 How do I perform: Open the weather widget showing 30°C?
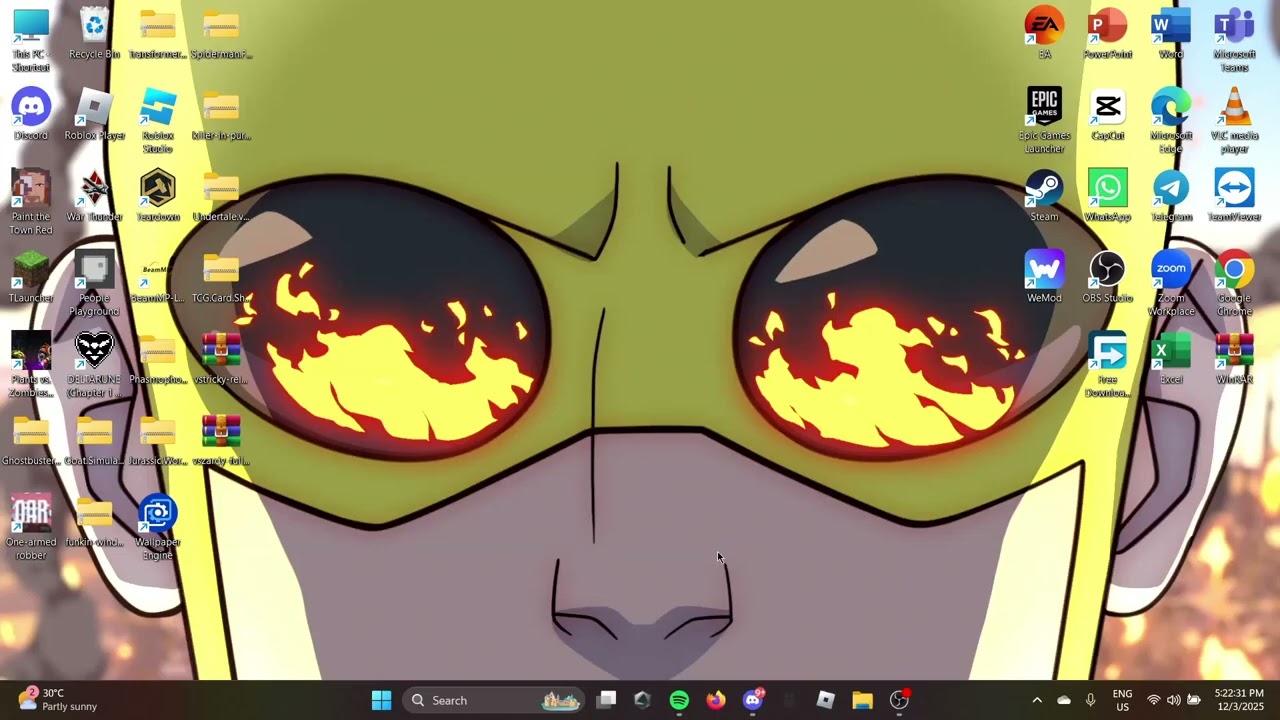click(58, 700)
